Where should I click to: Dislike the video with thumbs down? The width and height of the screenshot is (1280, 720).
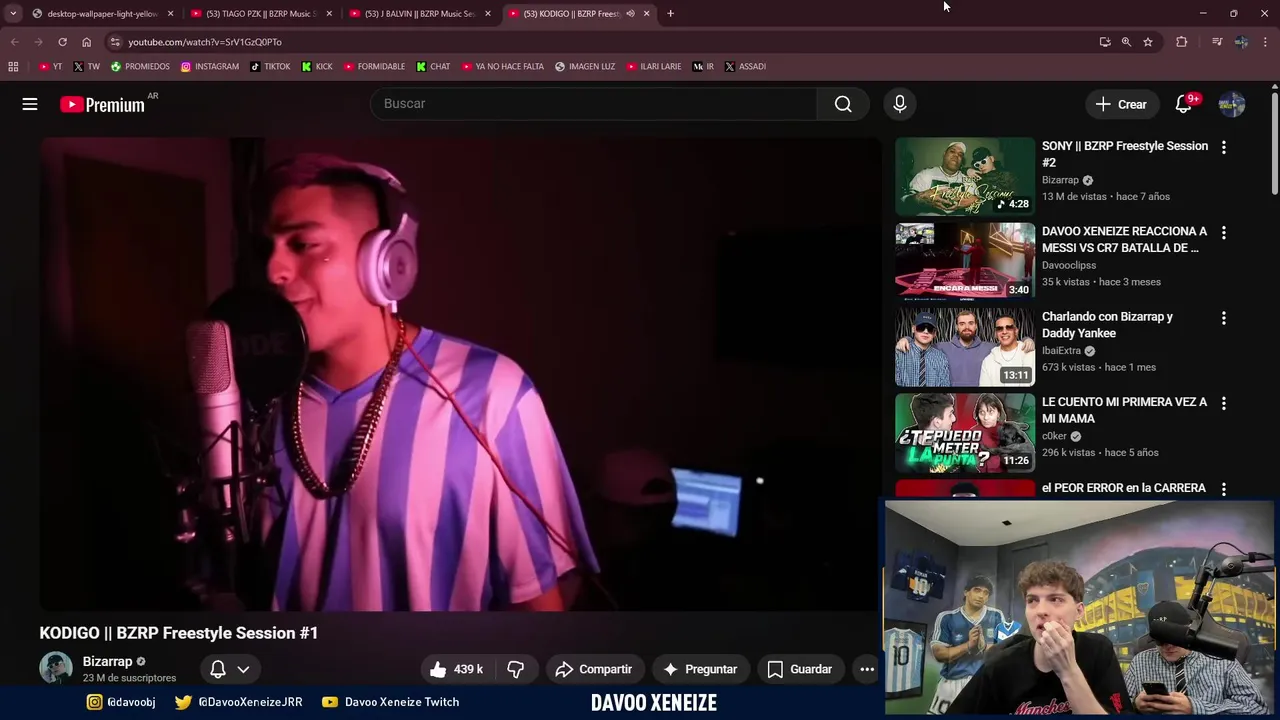516,669
